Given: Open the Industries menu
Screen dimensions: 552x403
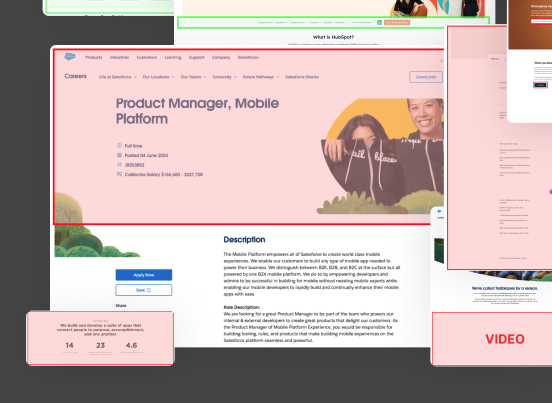Looking at the screenshot, I should pyautogui.click(x=119, y=57).
